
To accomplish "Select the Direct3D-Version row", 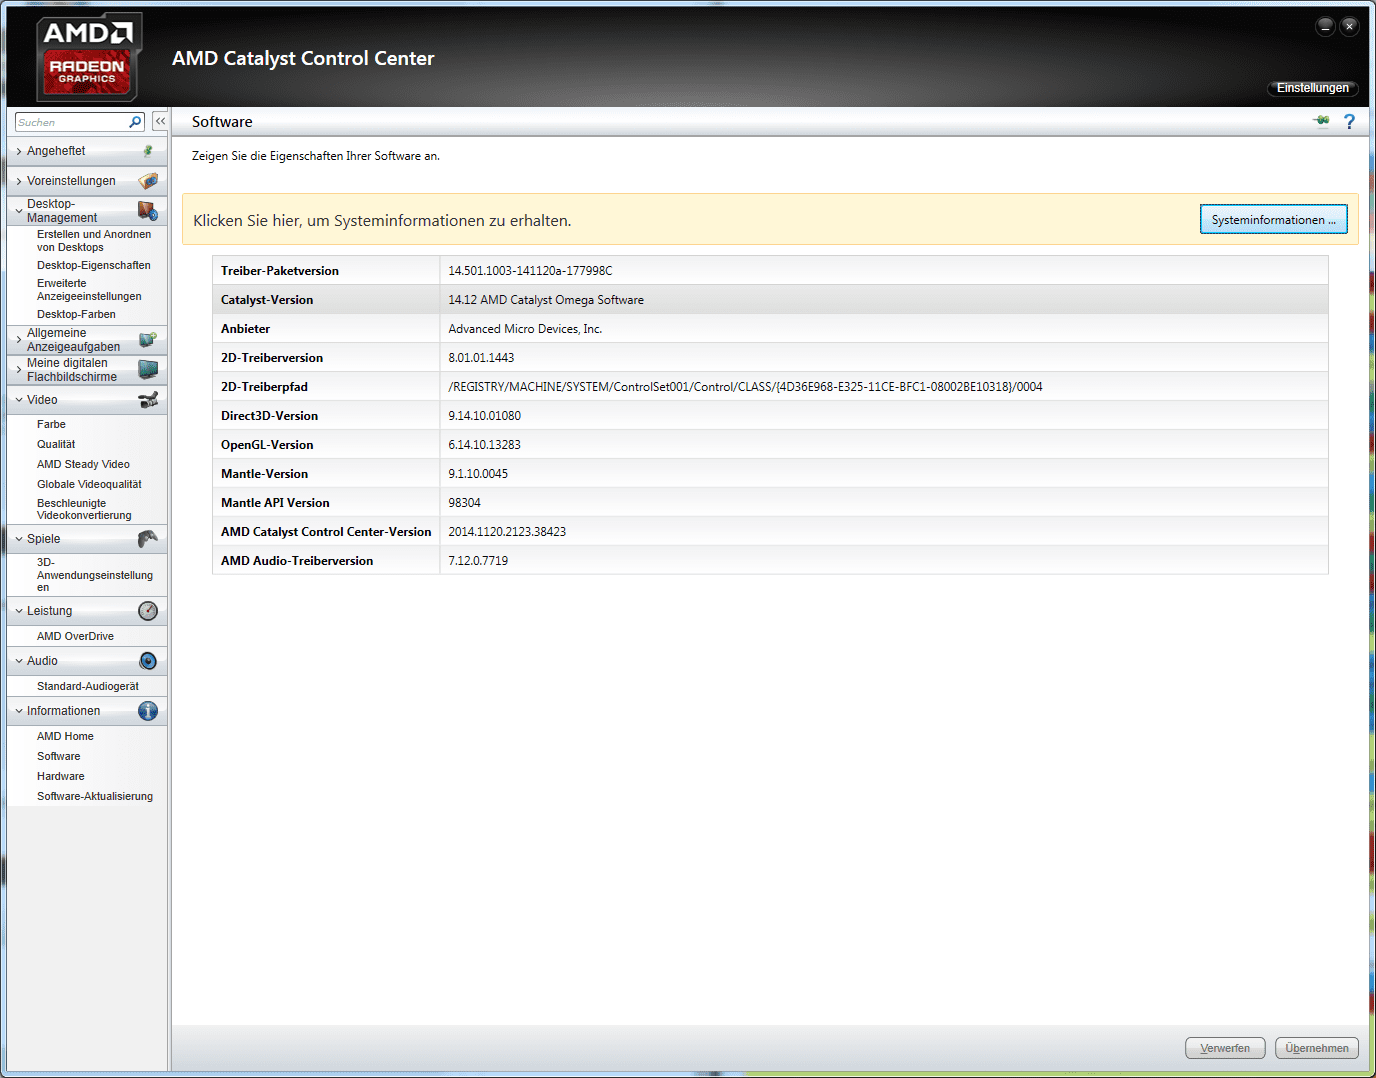I will tap(770, 415).
